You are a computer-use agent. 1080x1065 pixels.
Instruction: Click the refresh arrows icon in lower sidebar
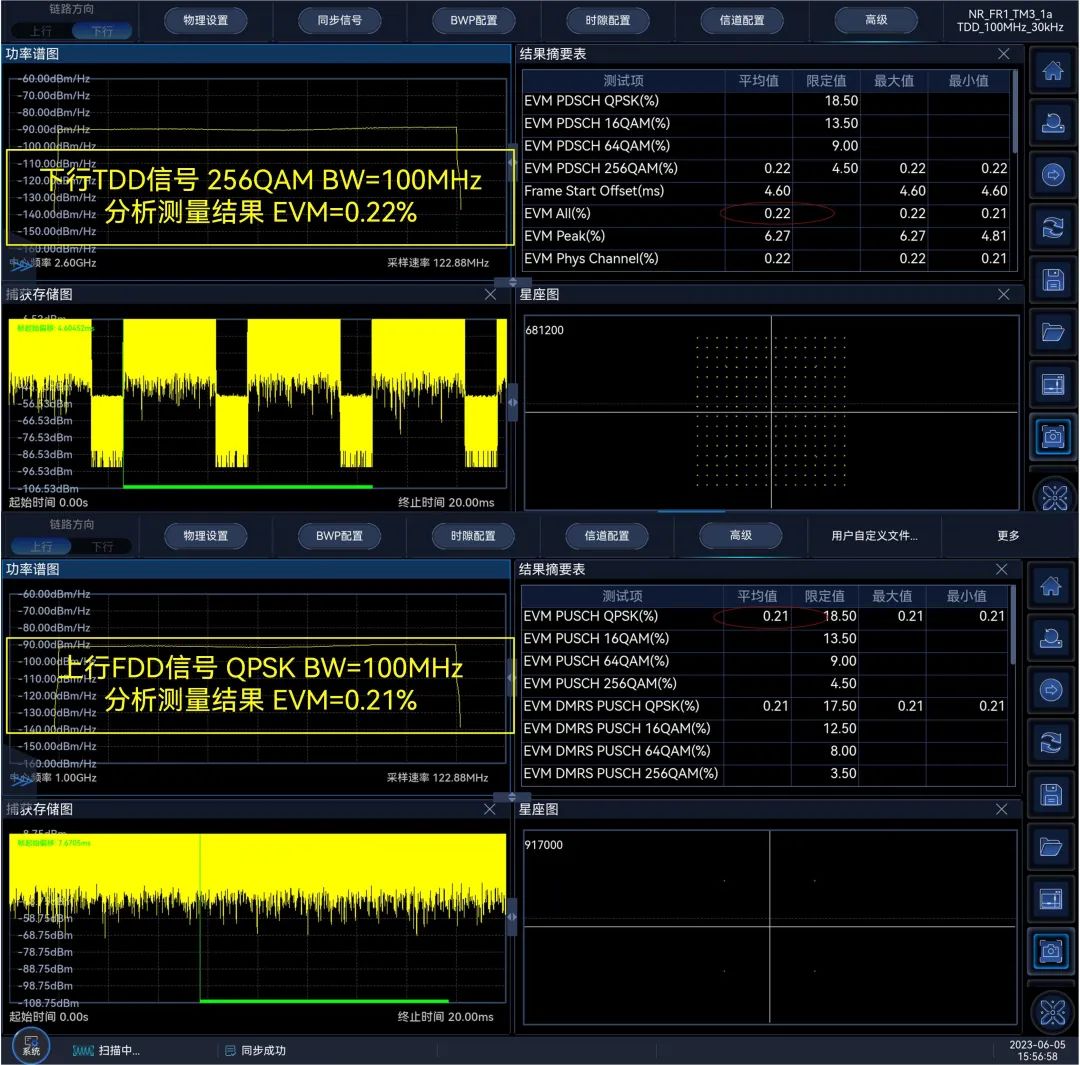pos(1050,743)
